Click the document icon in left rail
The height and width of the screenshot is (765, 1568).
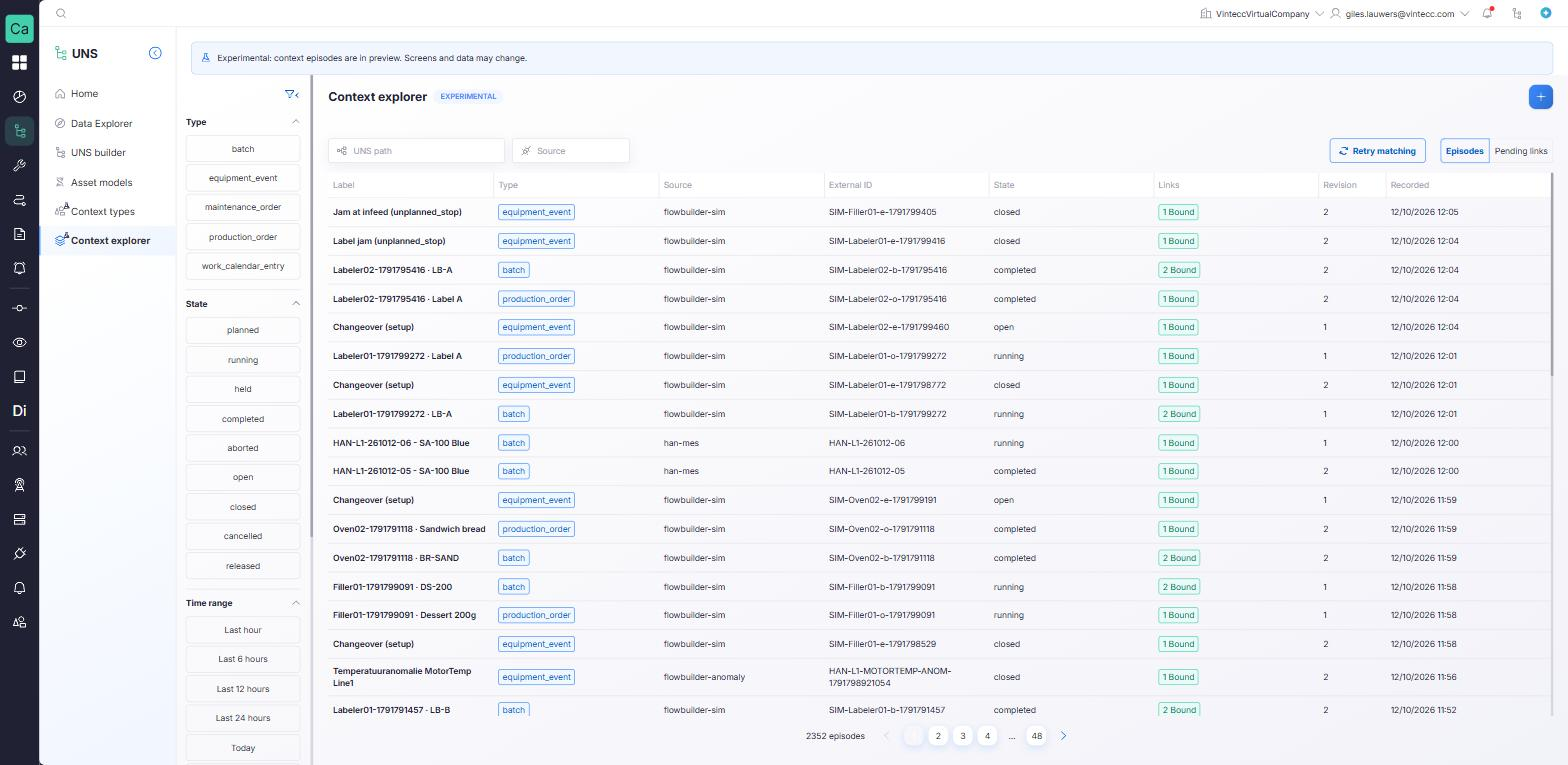coord(19,234)
